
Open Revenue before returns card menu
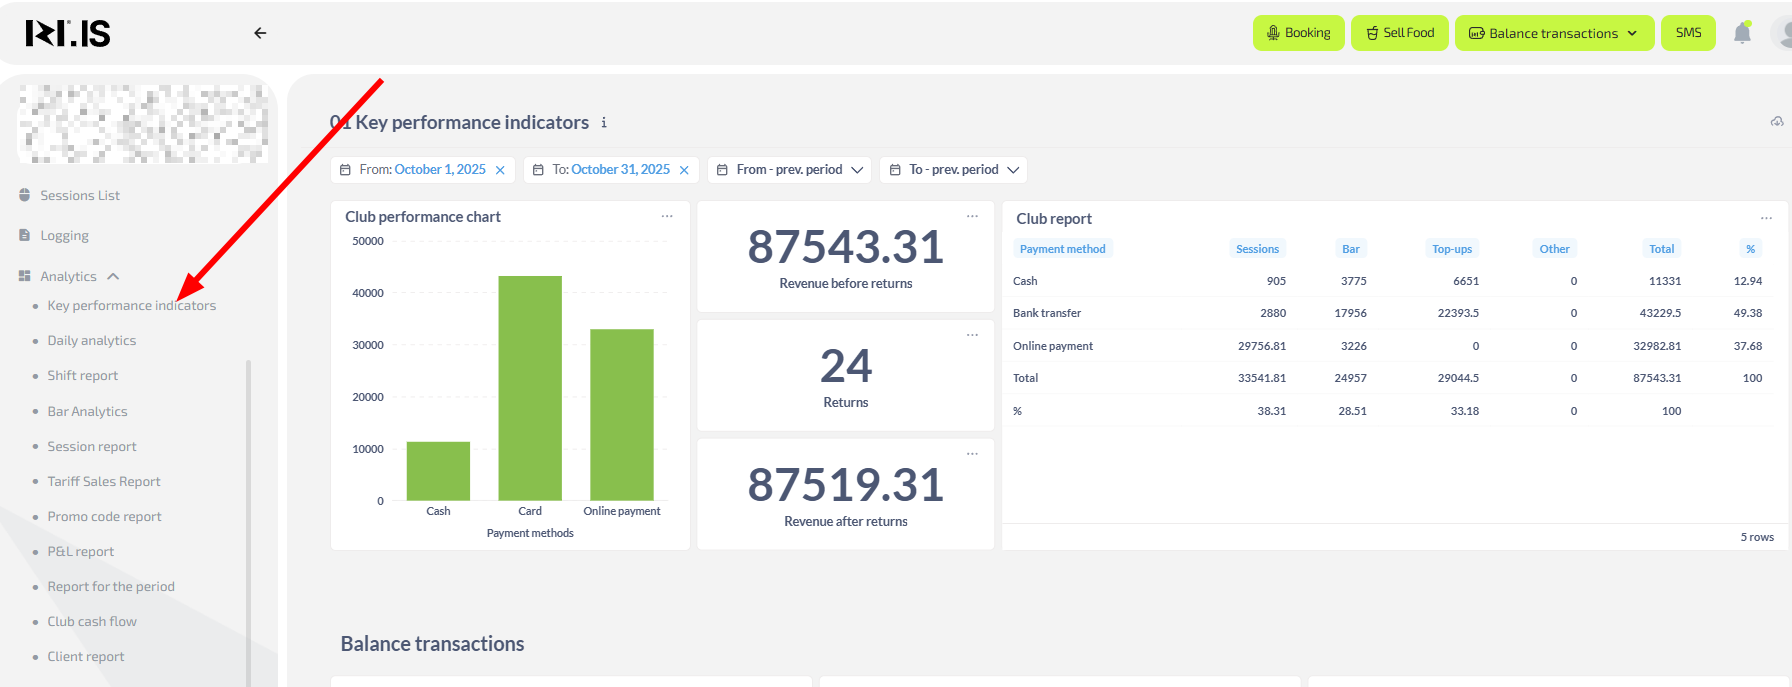tap(972, 216)
